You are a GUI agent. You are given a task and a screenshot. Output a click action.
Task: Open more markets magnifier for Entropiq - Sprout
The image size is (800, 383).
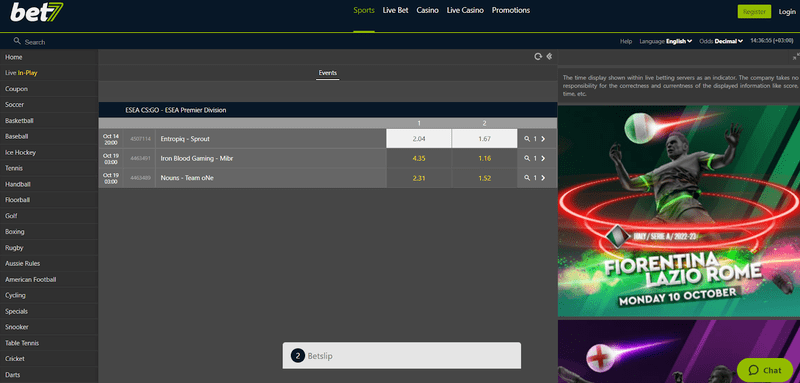coord(527,139)
